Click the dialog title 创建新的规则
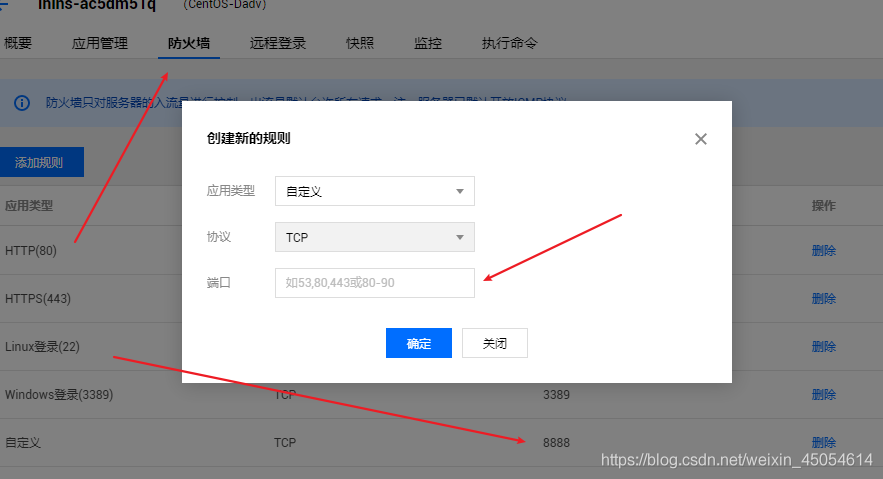Screen dimensions: 883x479 (248, 138)
